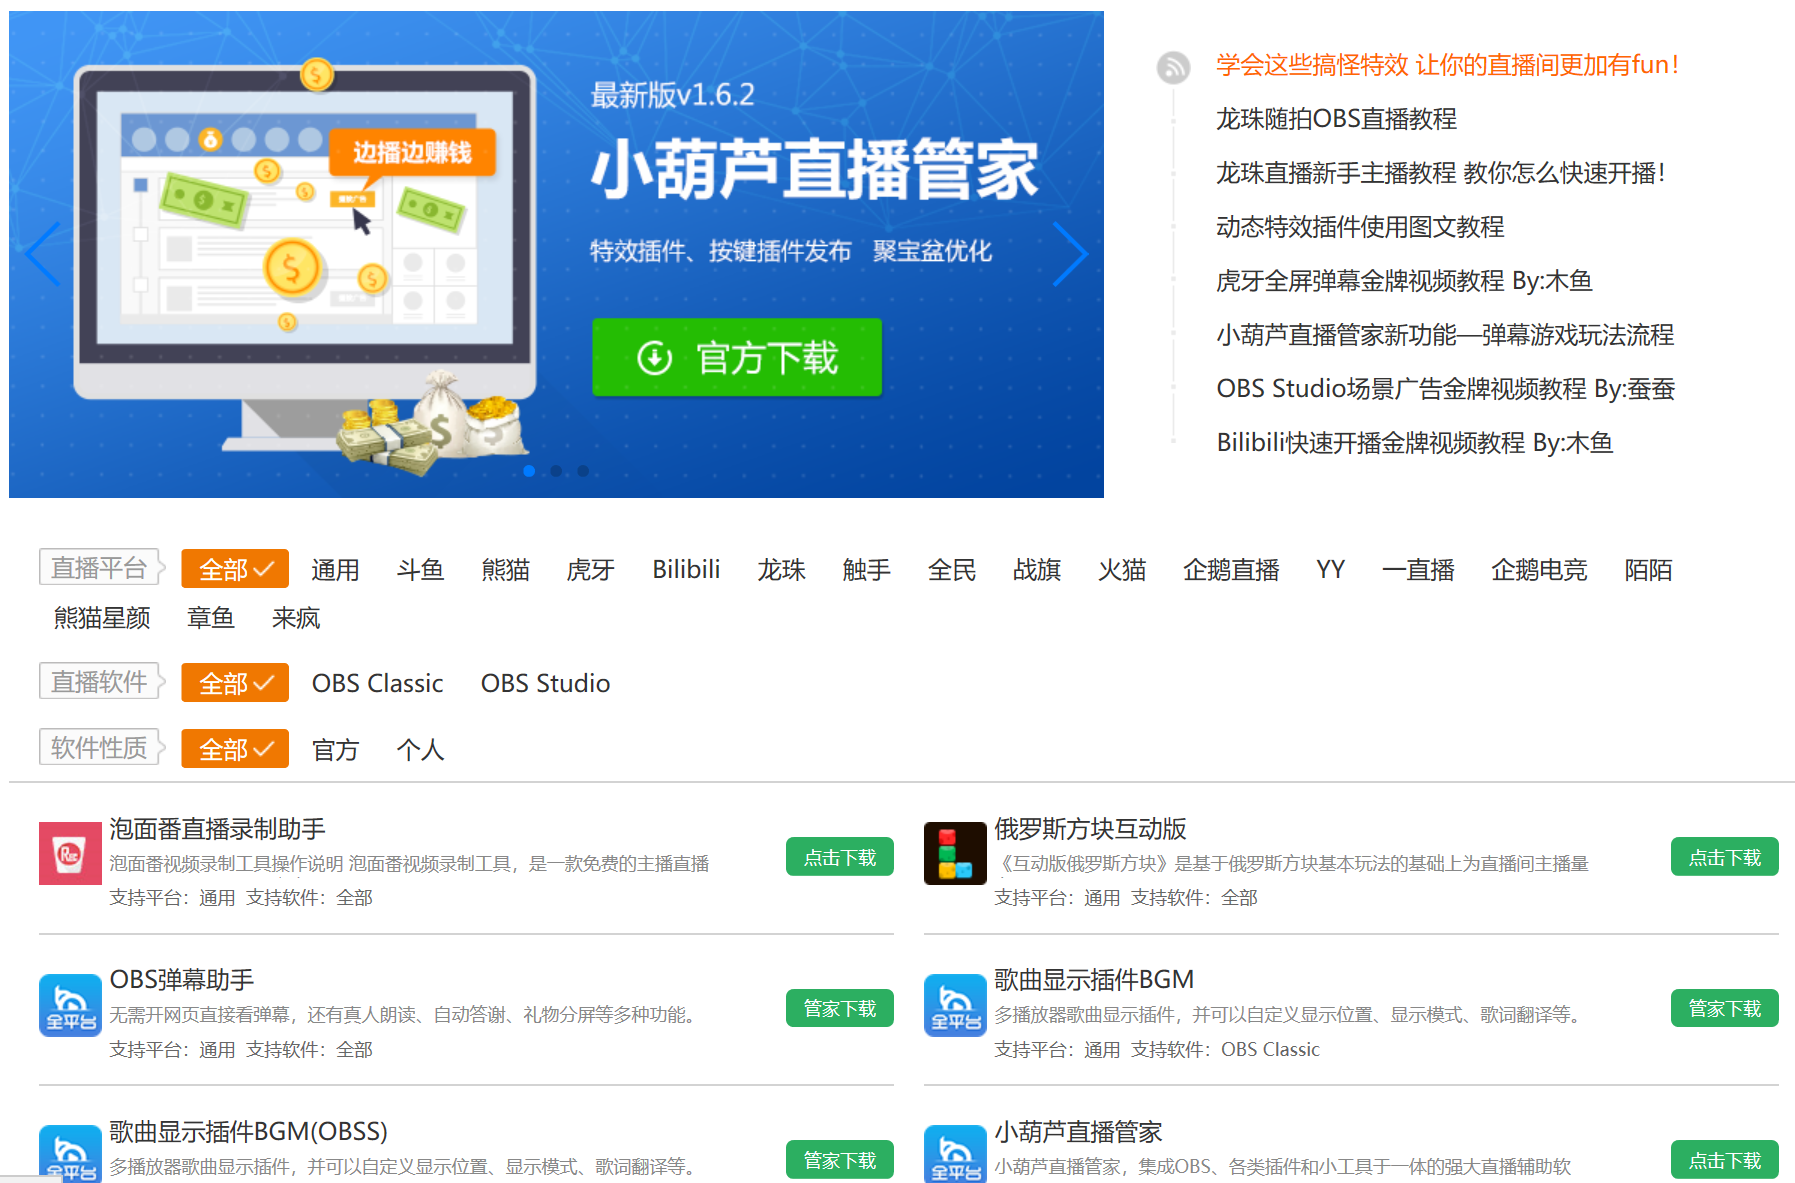Open 弹幕游戏玩法流程 tutorial link
The width and height of the screenshot is (1795, 1183).
(x=1445, y=335)
